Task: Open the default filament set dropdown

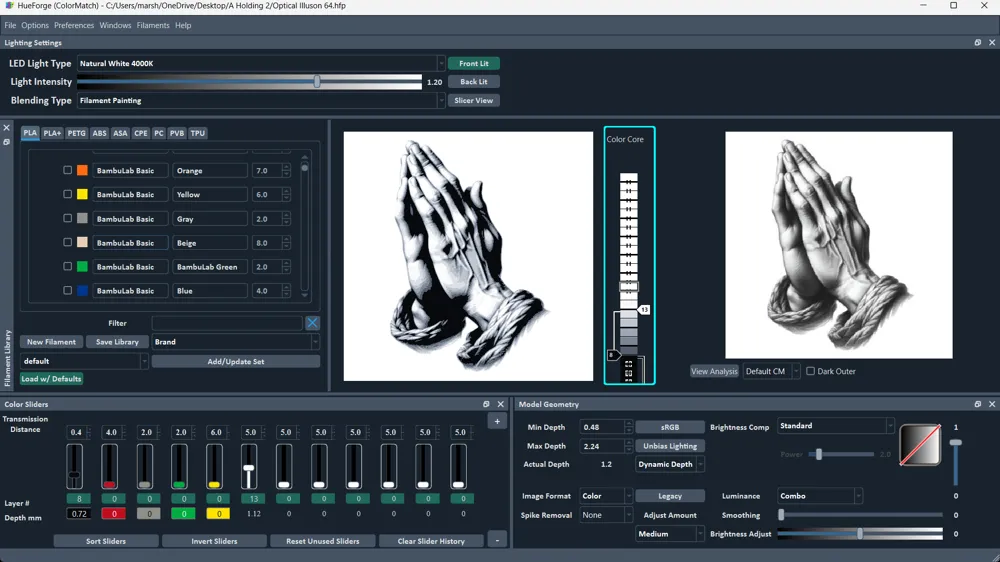Action: 84,361
